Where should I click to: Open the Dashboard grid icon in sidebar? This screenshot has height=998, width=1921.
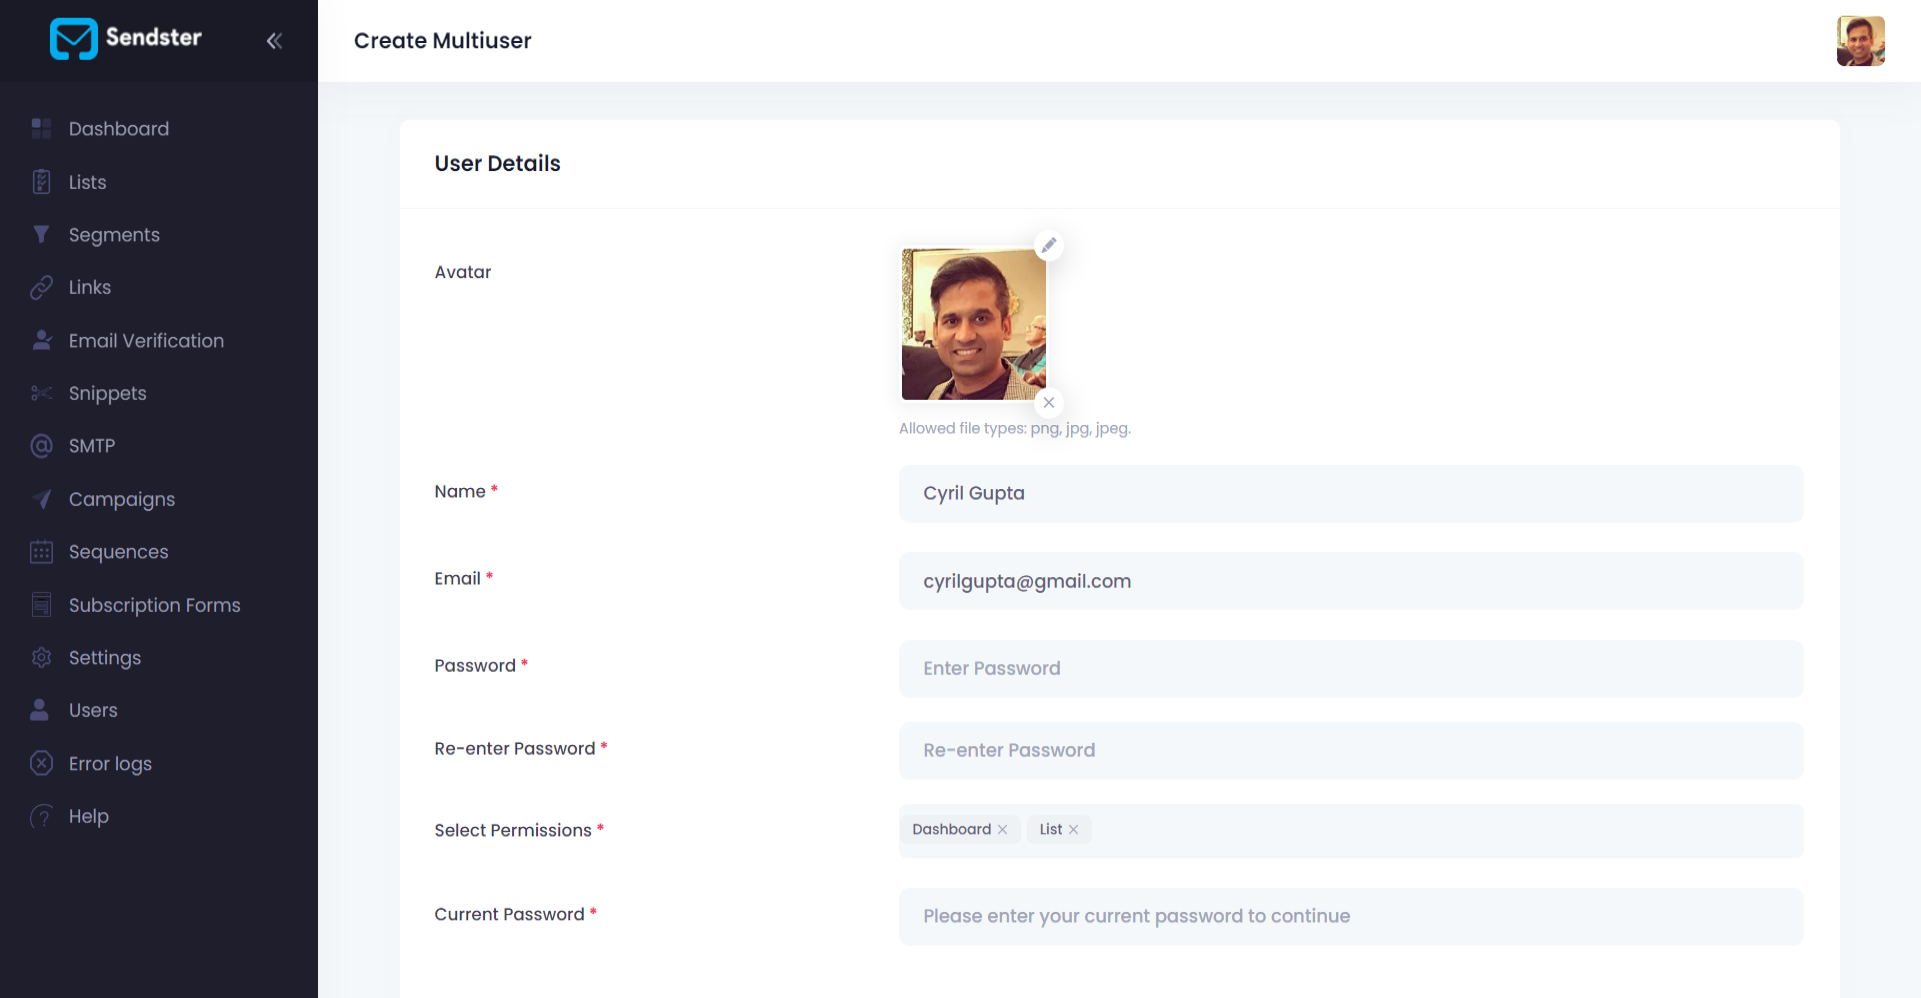(x=41, y=128)
